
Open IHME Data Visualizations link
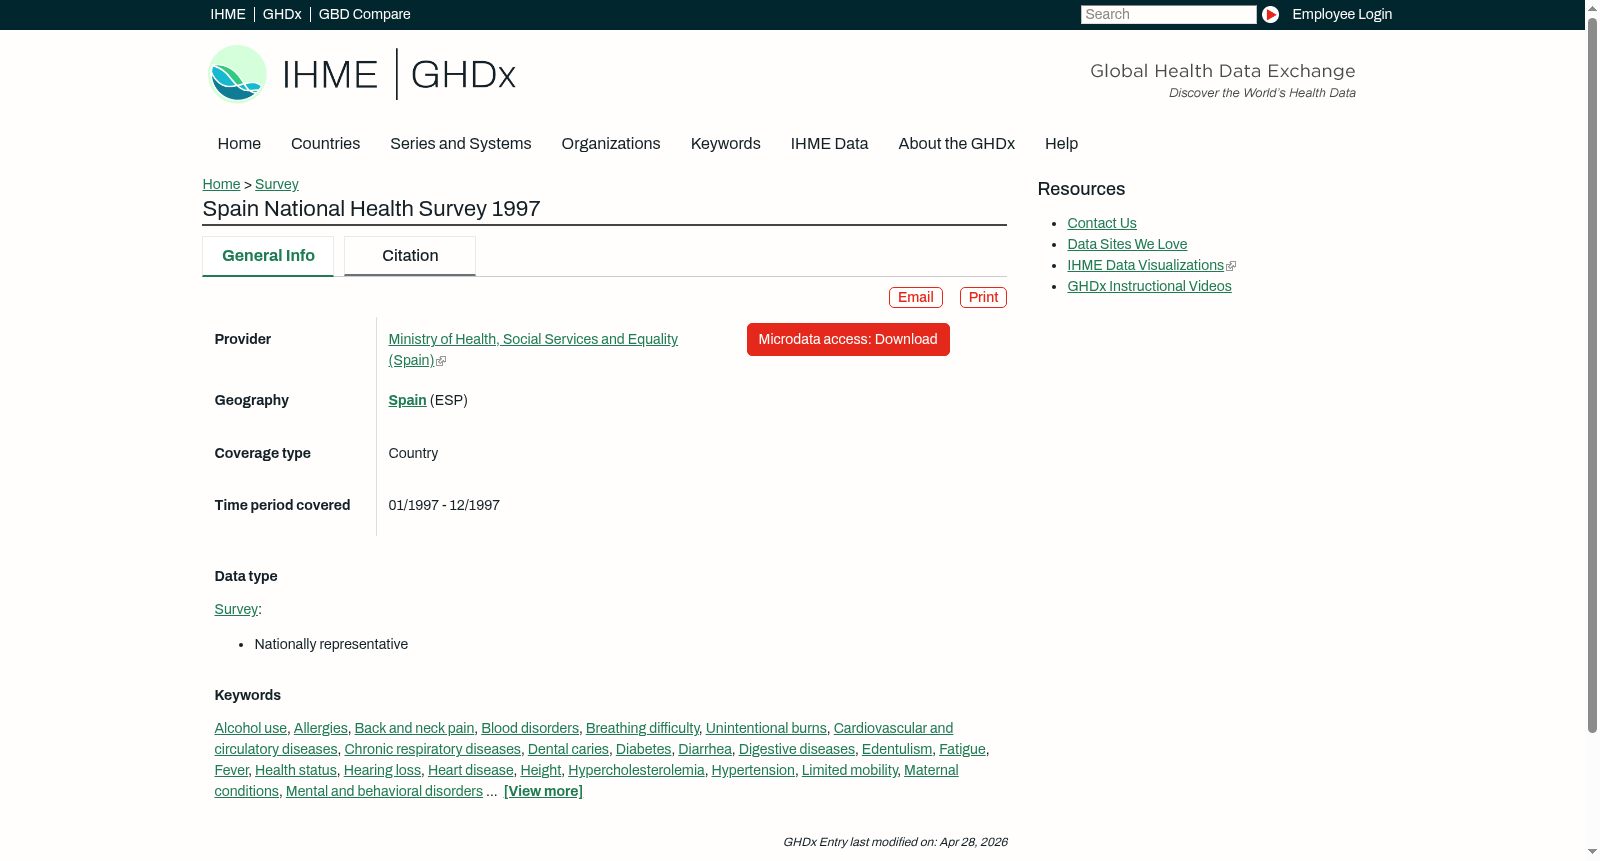click(1145, 266)
